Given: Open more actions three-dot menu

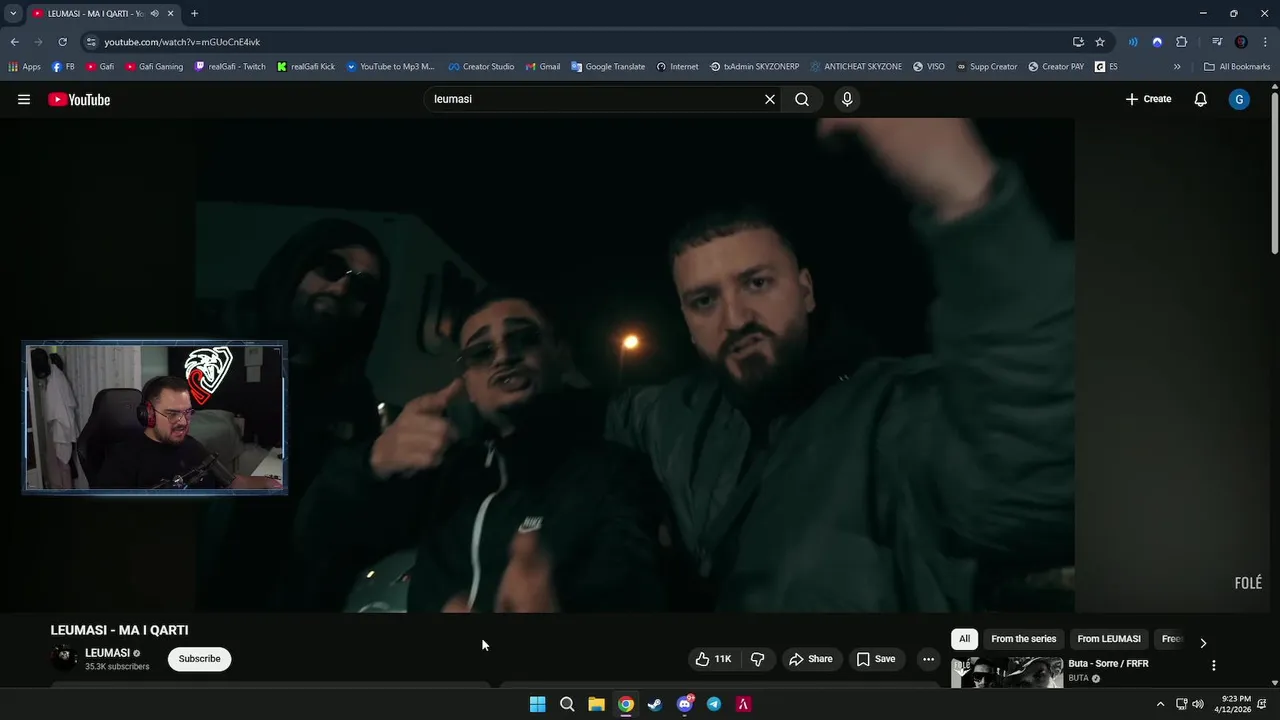Looking at the screenshot, I should tap(928, 659).
